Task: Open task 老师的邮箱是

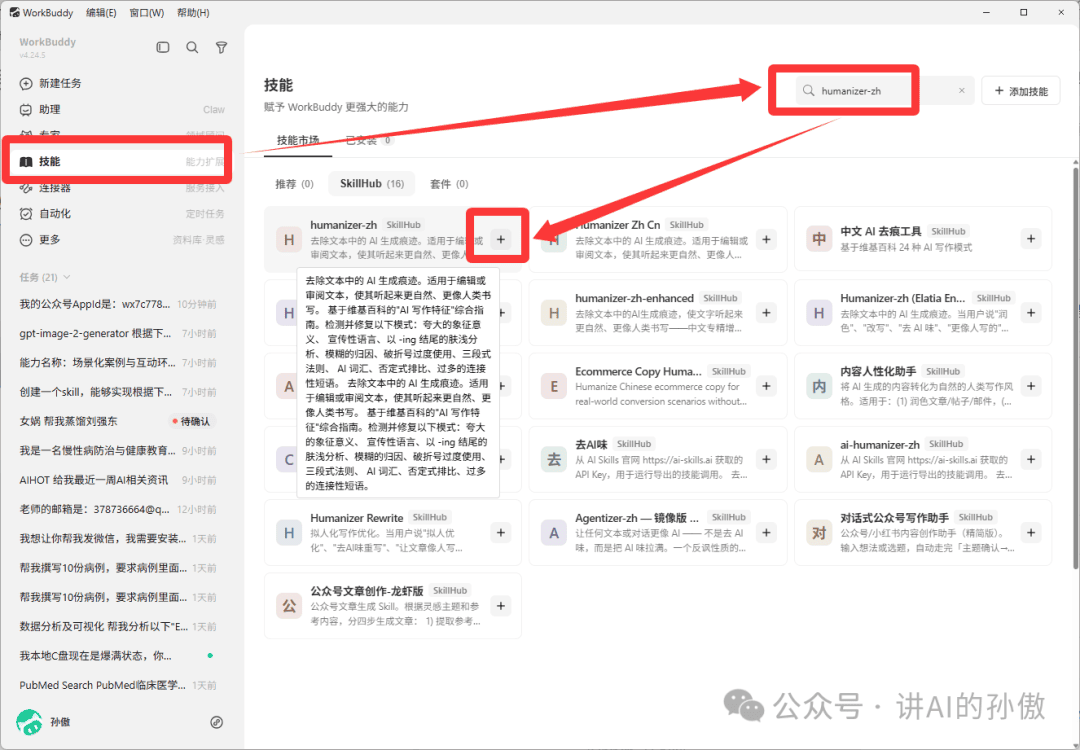Action: 118,509
